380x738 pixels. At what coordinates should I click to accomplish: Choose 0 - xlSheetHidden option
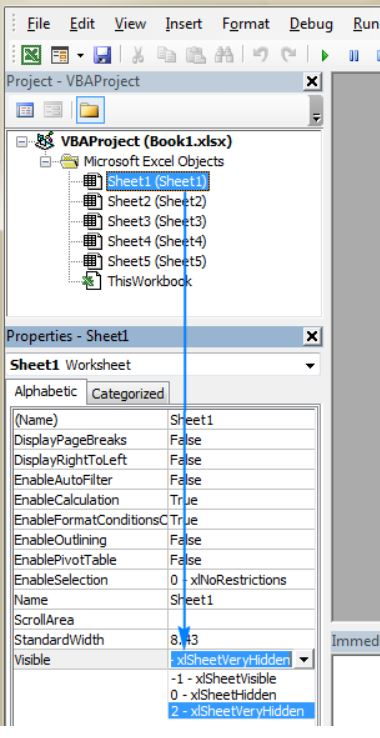click(x=241, y=695)
